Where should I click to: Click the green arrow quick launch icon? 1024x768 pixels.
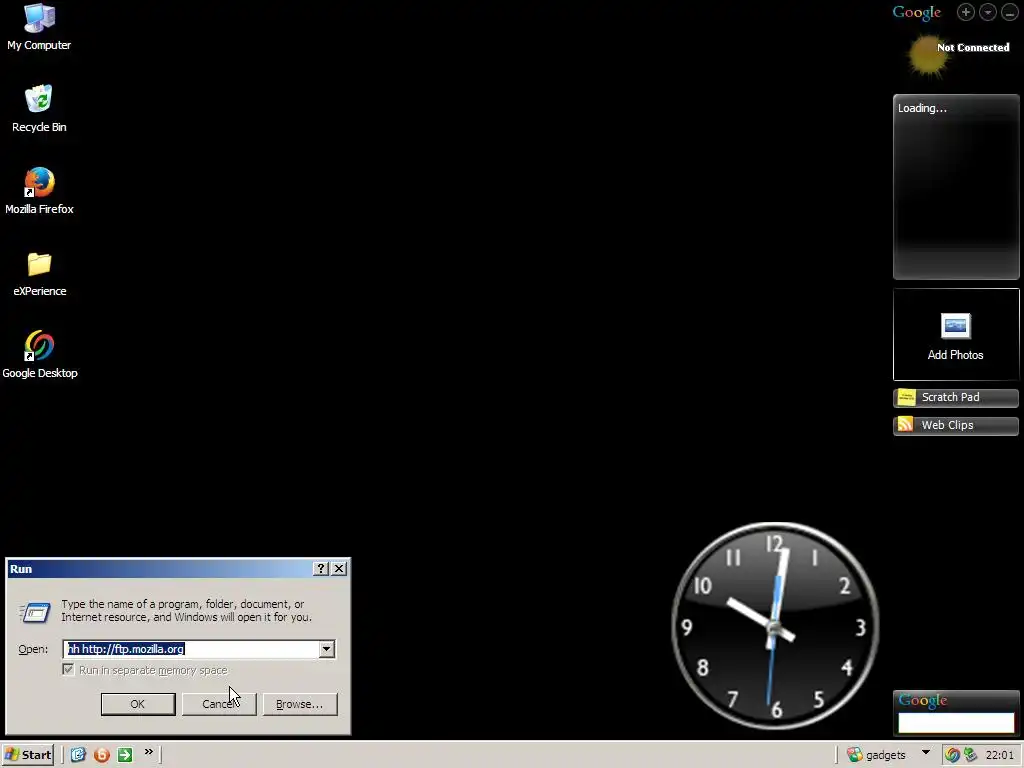coord(125,755)
